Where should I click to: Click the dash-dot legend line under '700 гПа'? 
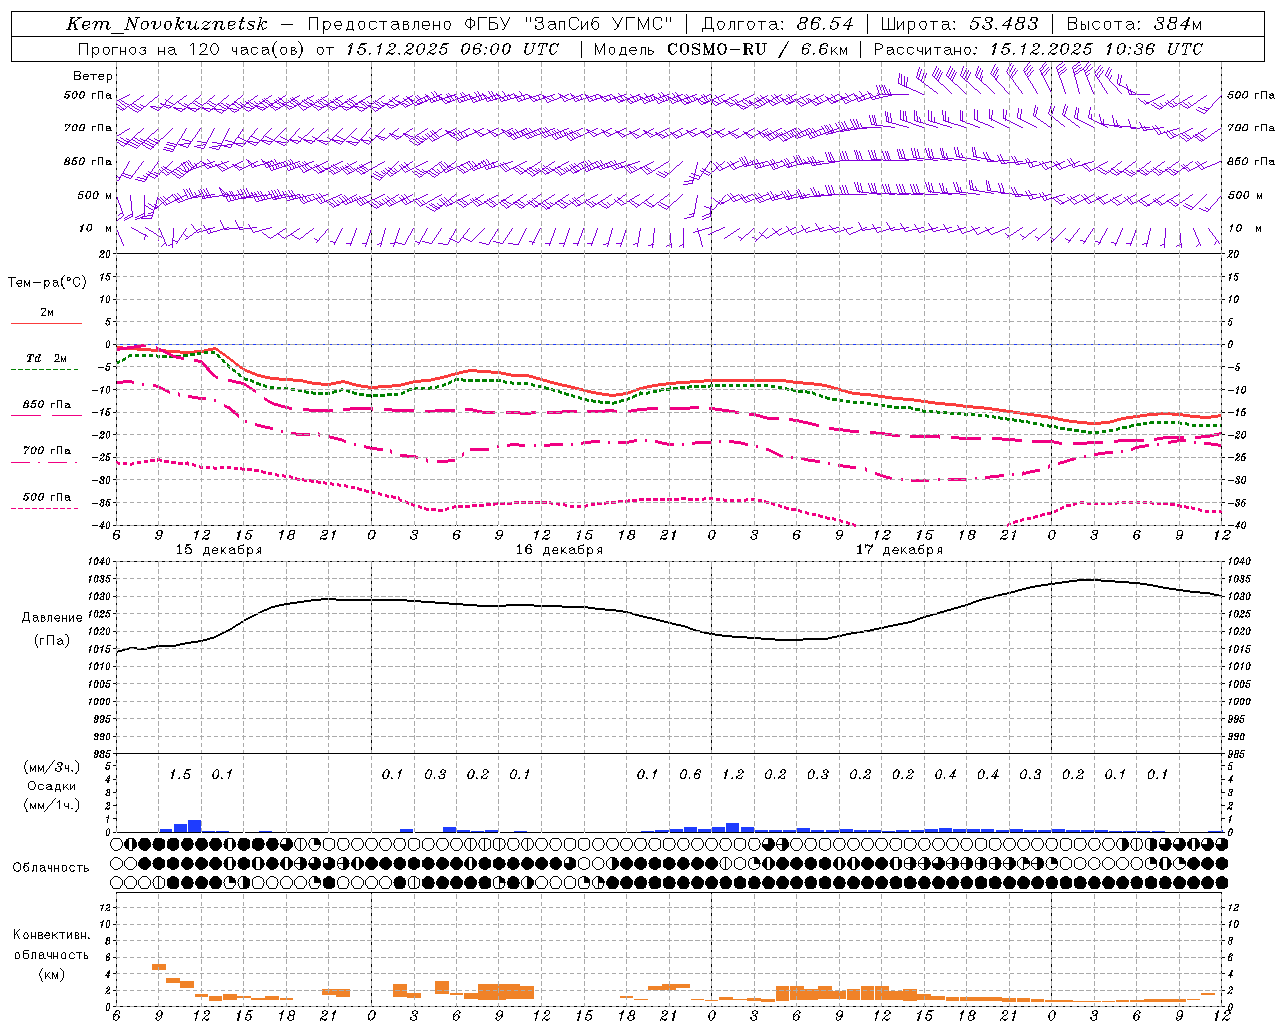[x=45, y=462]
